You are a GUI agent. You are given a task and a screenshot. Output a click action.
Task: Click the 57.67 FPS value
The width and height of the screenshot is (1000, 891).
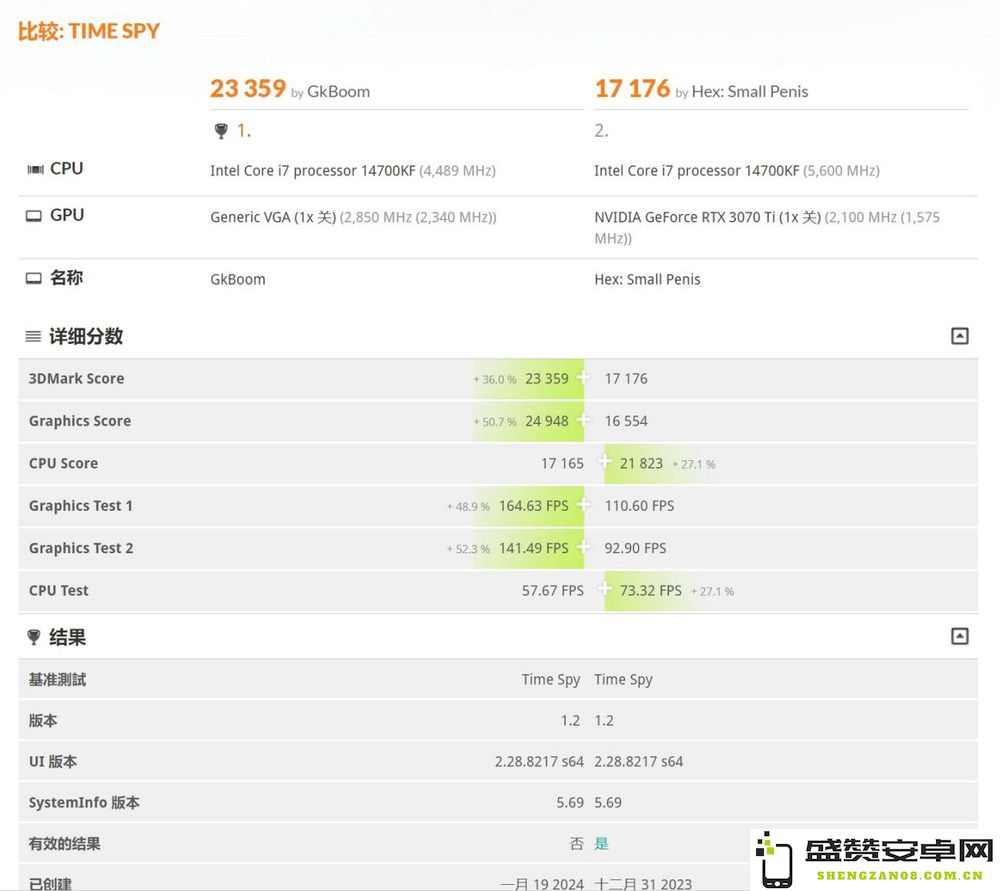pos(552,591)
